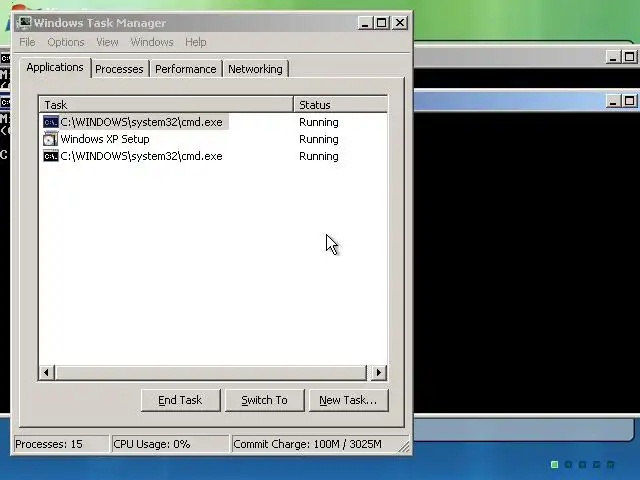Open the File menu
The height and width of the screenshot is (480, 640).
(27, 42)
